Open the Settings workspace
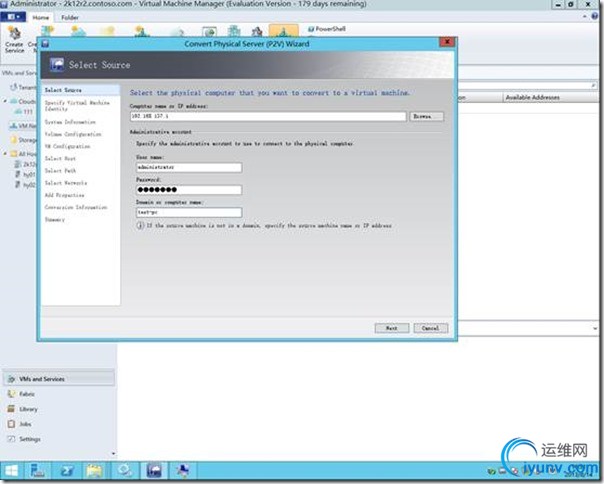Image resolution: width=604 pixels, height=484 pixels. [24, 439]
